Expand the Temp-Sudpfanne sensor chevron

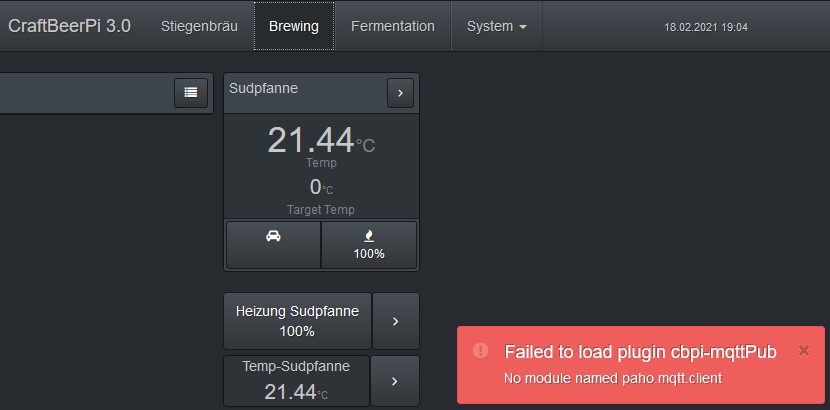coord(394,381)
